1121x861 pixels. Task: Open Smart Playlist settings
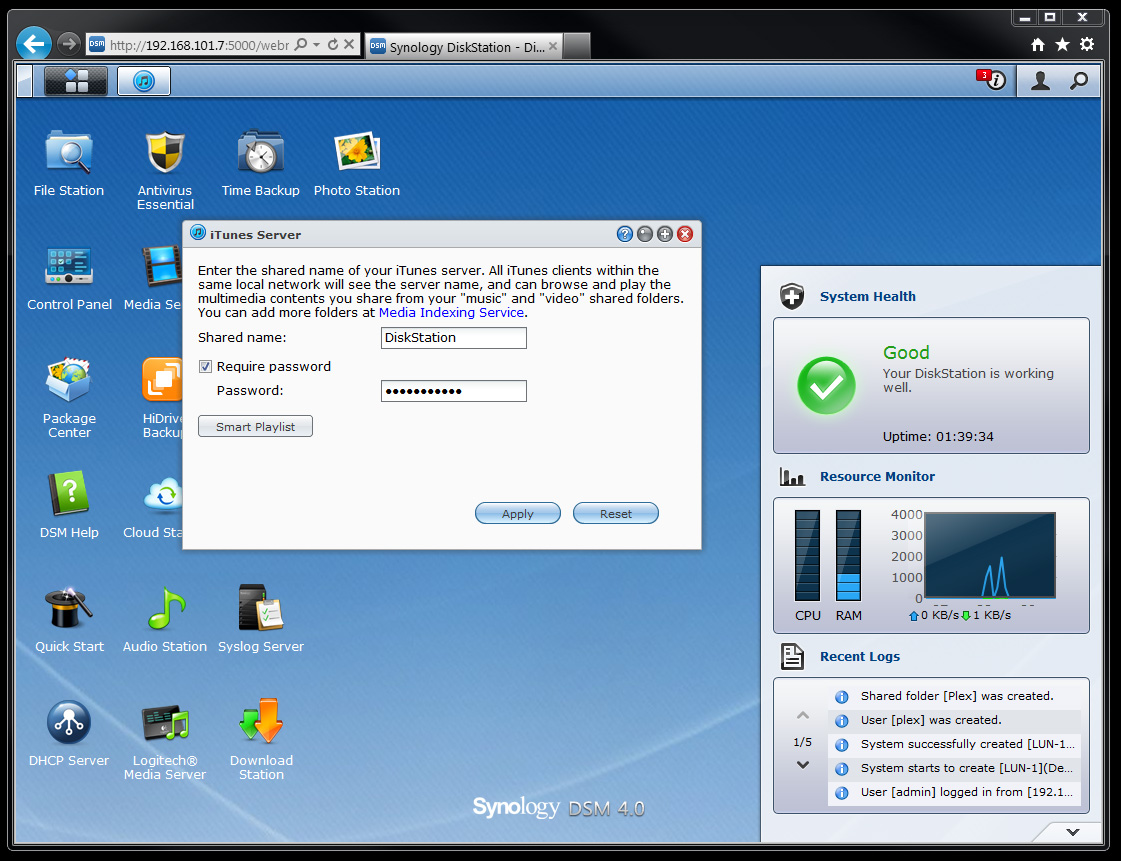(x=255, y=426)
